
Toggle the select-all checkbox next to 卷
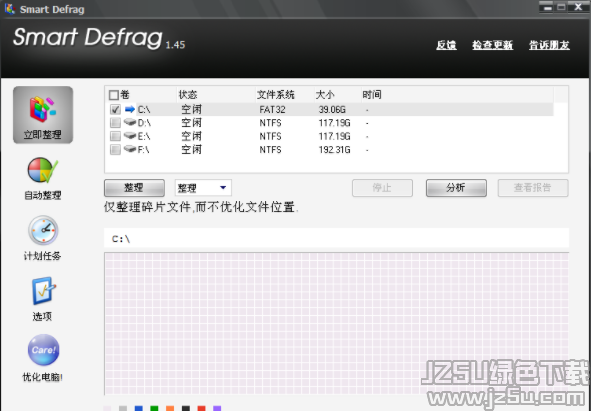[113, 95]
